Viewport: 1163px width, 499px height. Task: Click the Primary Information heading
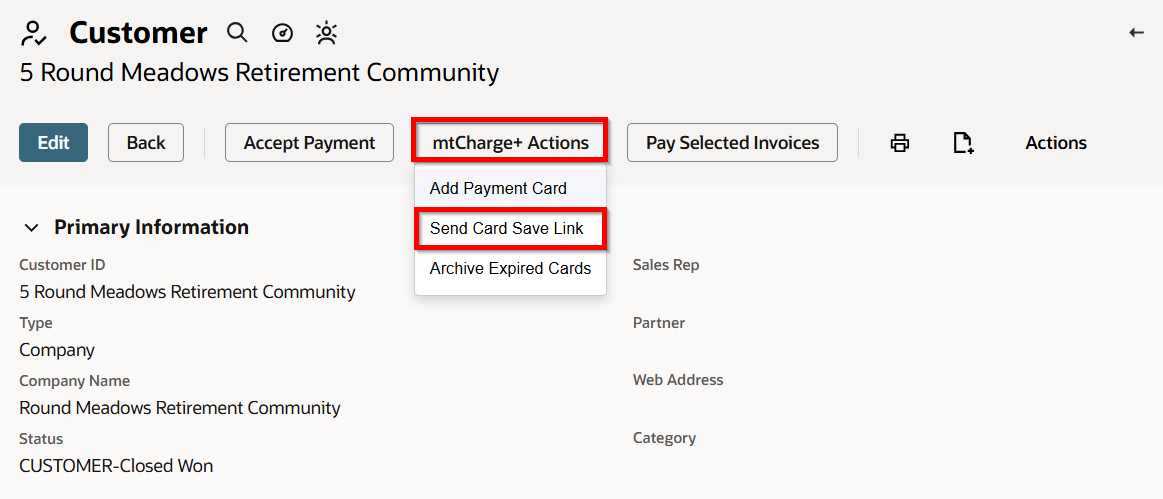(x=151, y=227)
